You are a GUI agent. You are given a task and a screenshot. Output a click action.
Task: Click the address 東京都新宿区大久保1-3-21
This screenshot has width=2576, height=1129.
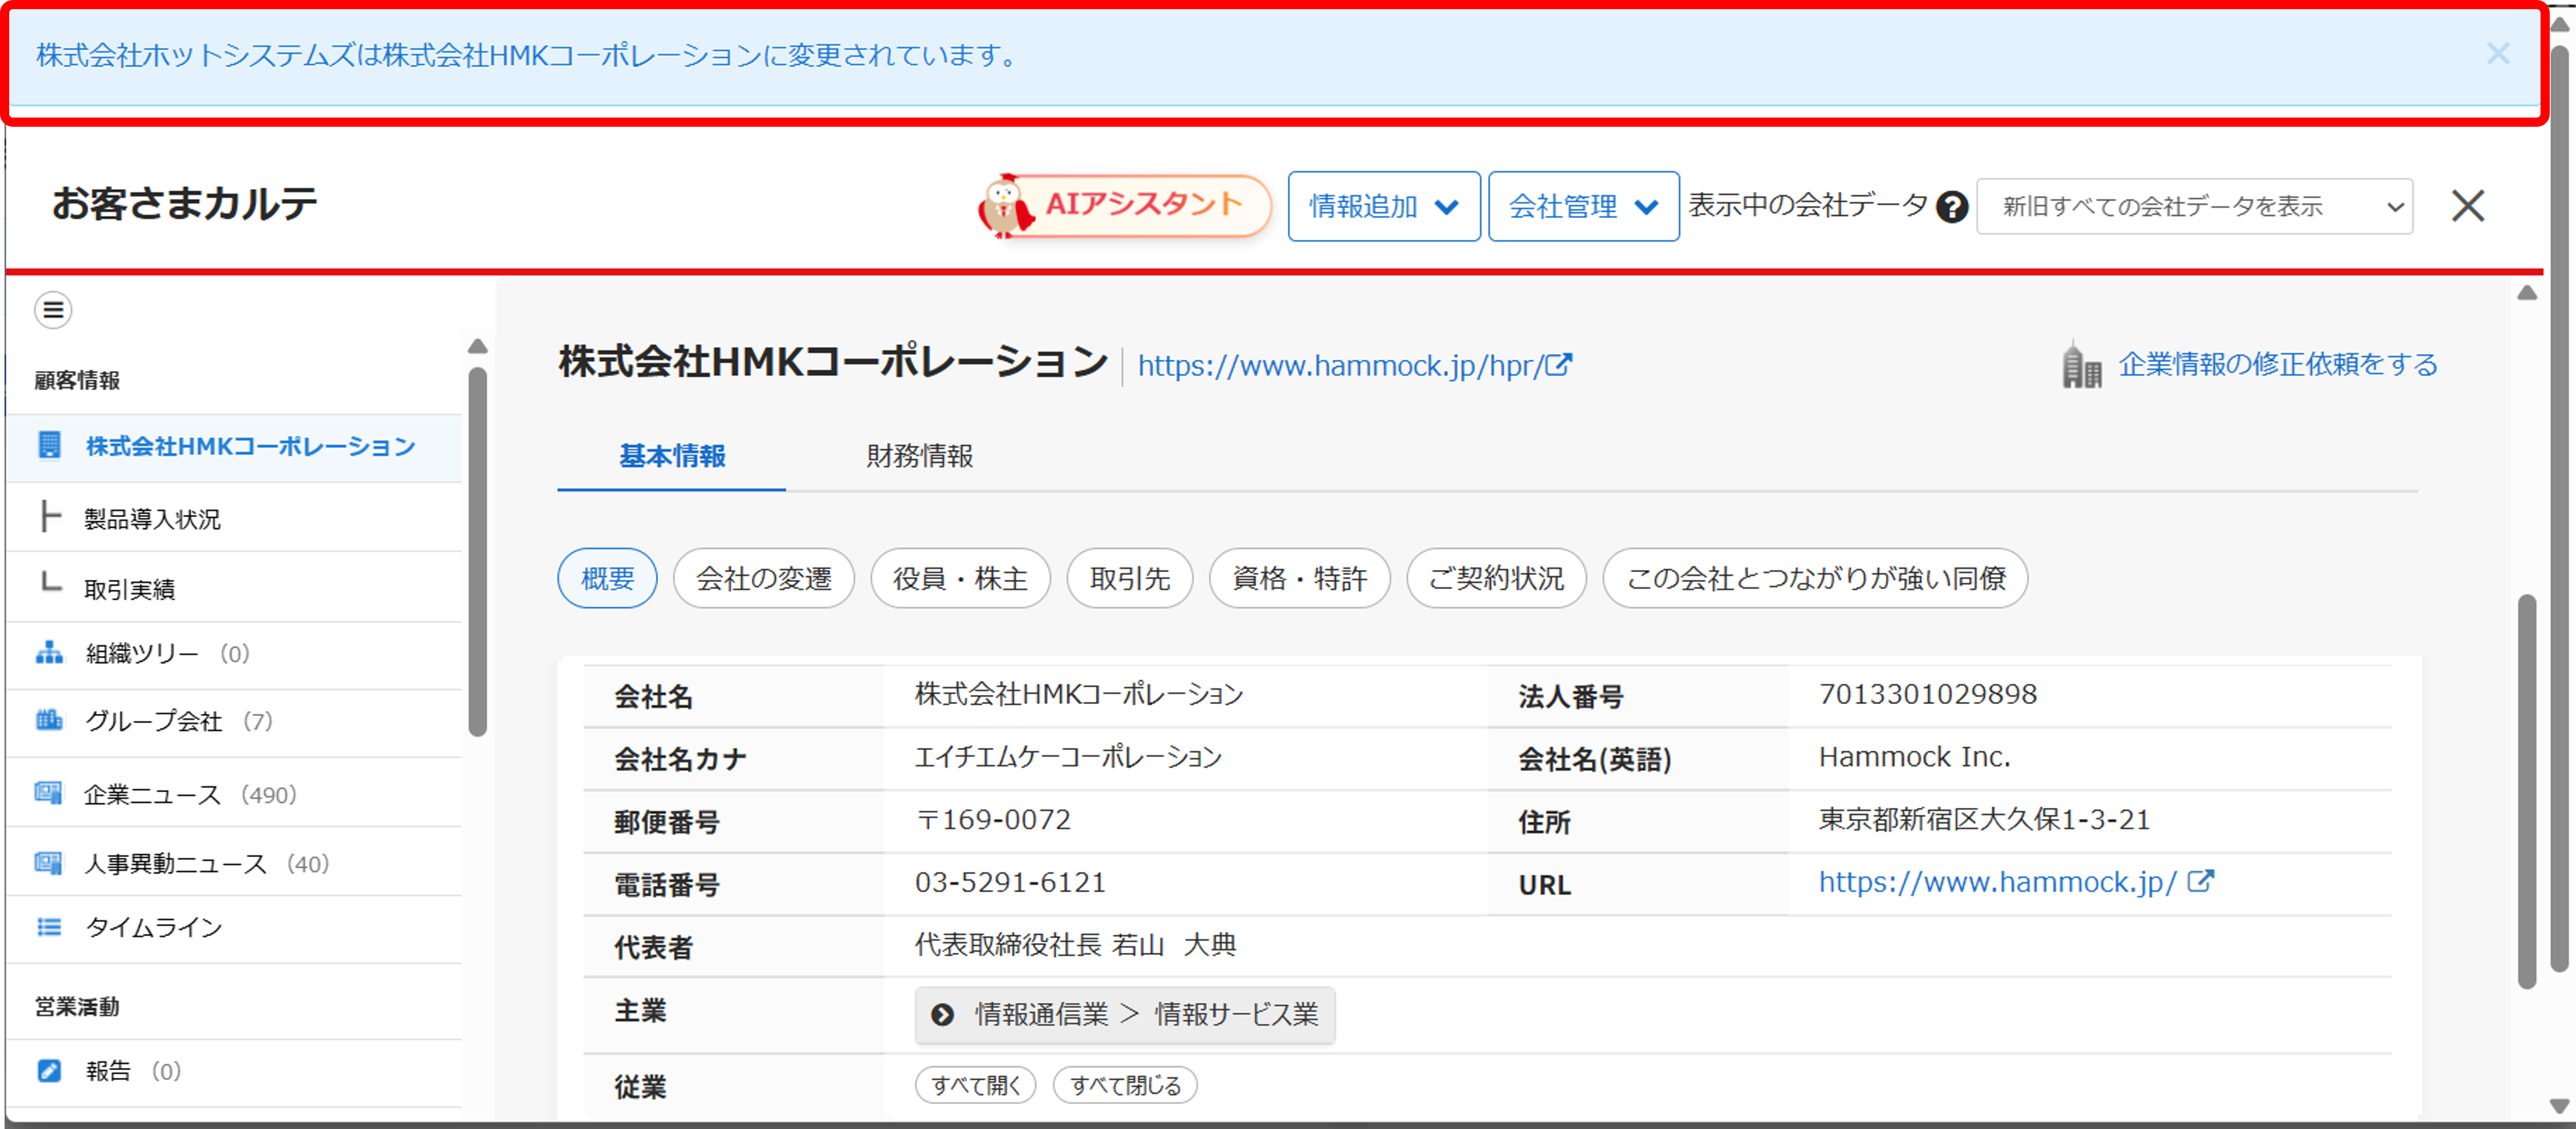[x=1984, y=819]
